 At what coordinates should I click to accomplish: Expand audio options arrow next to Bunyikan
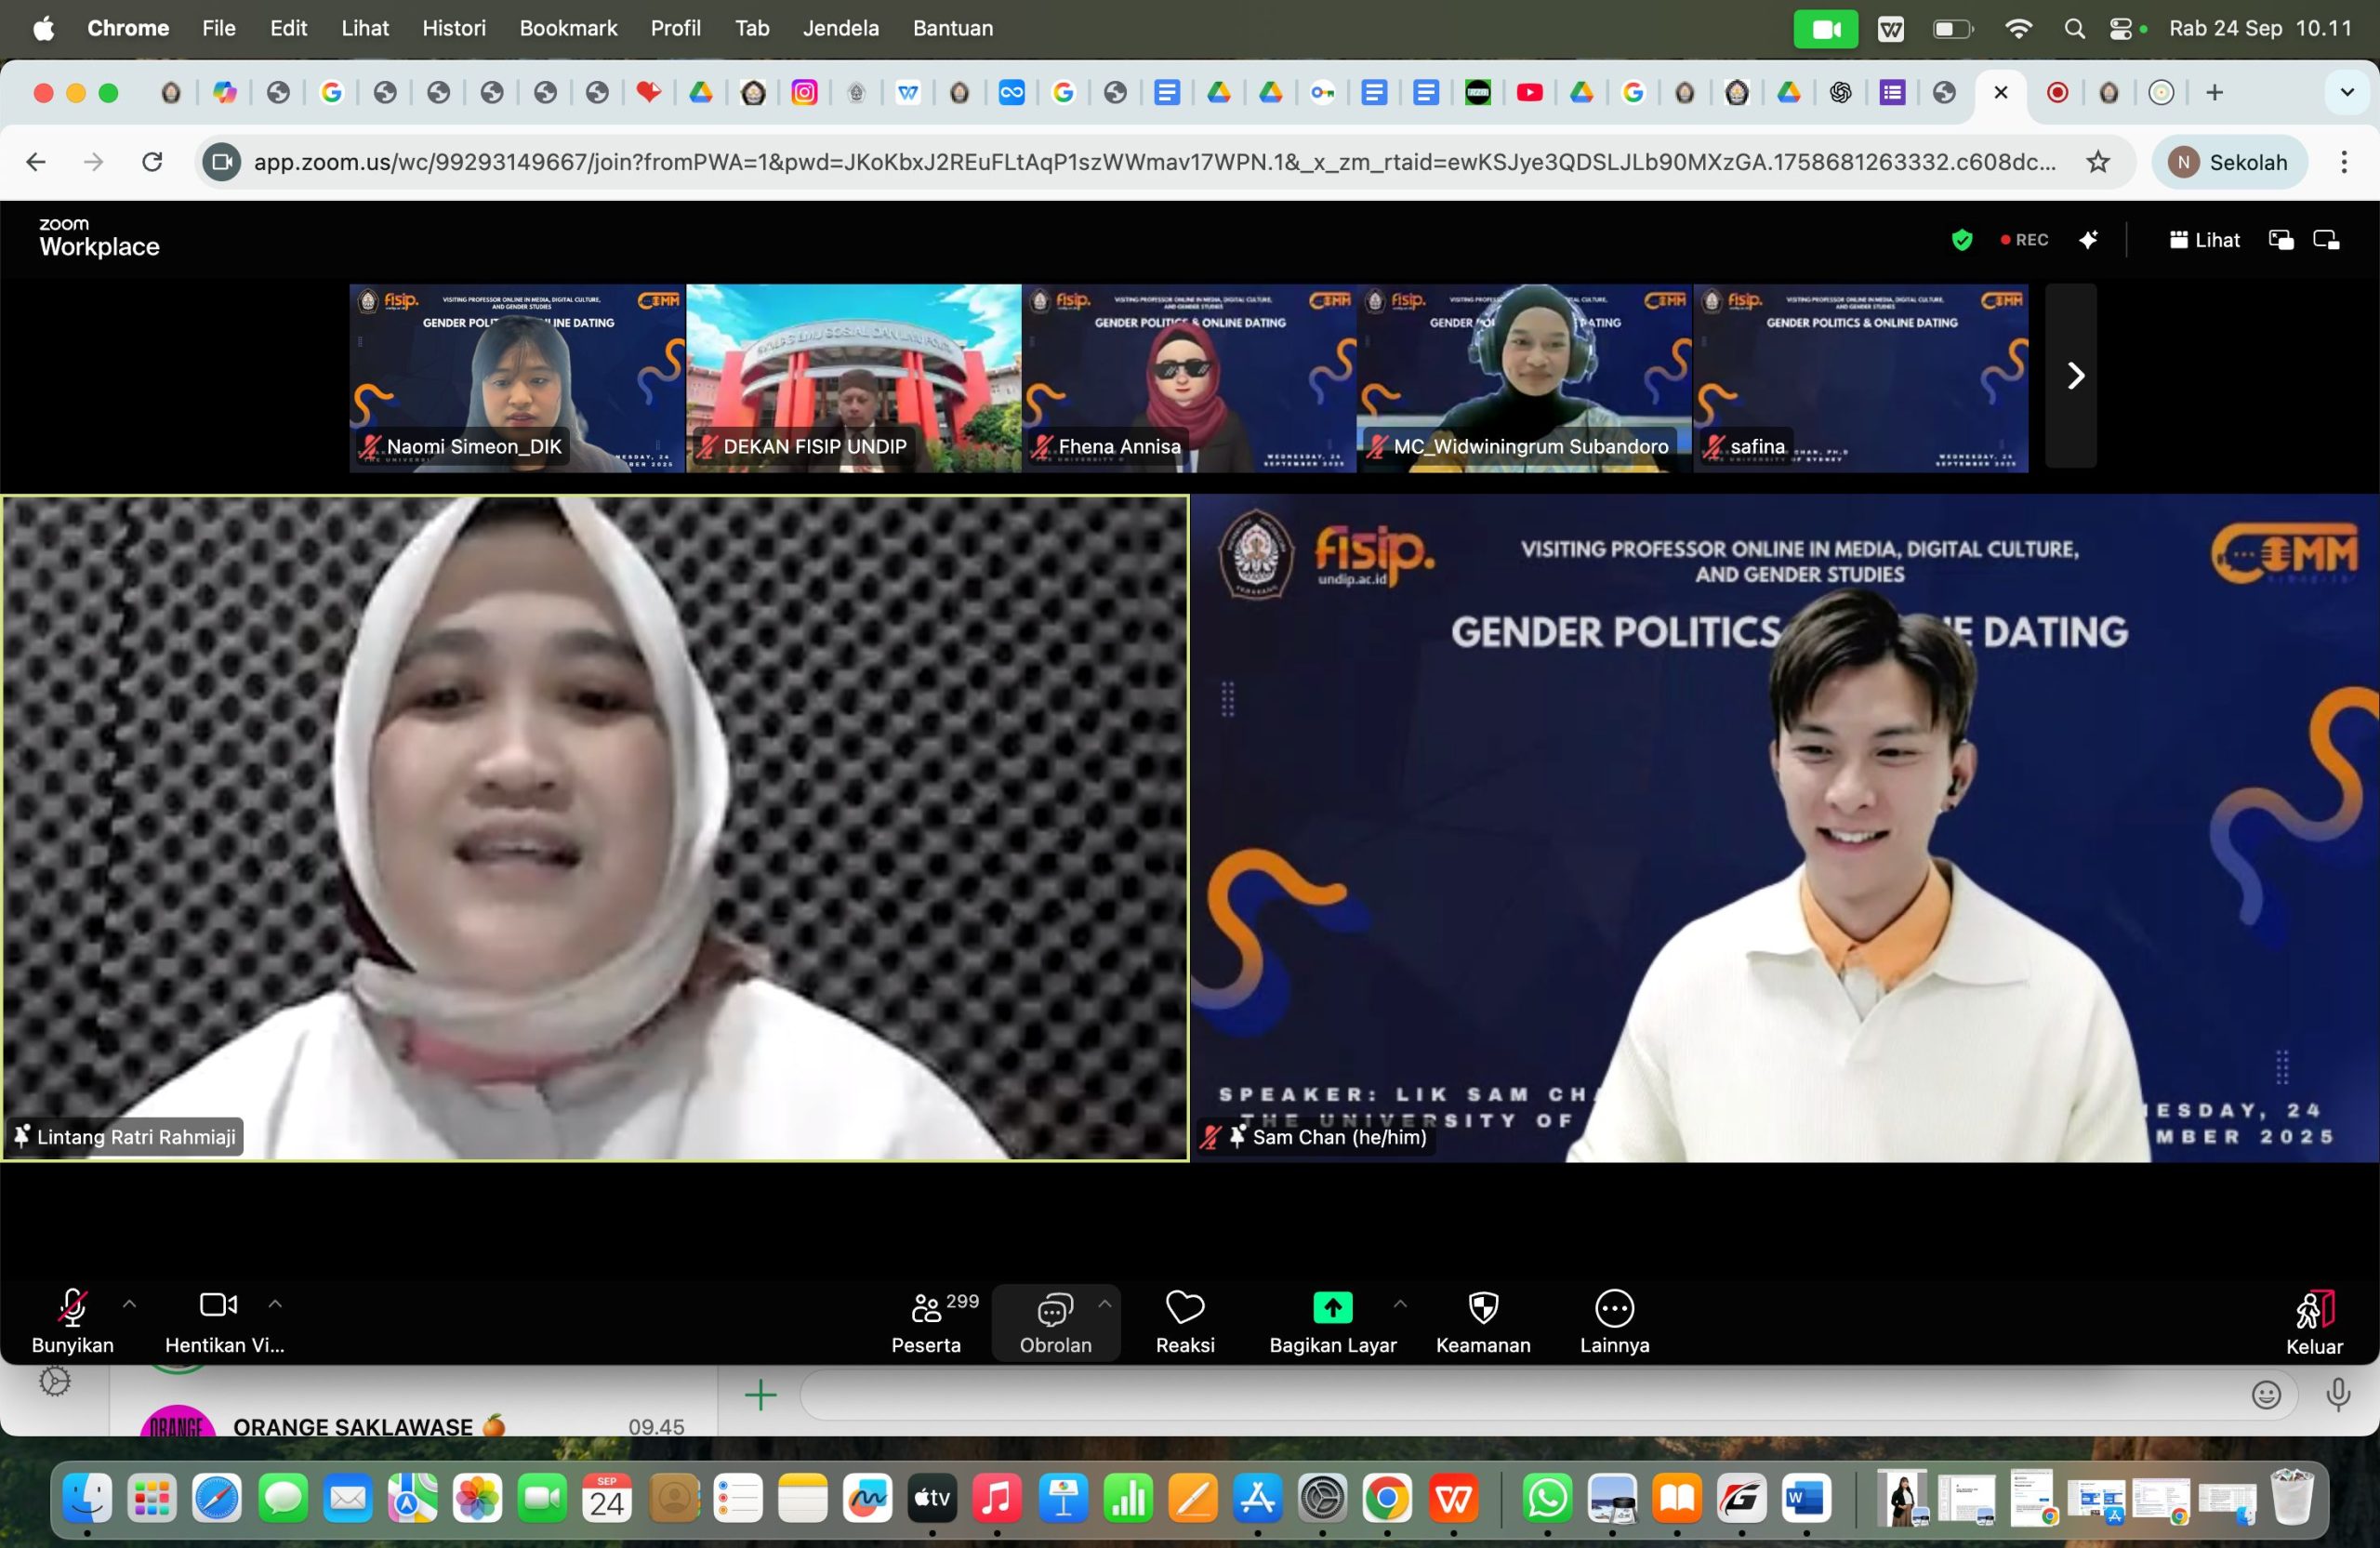(x=129, y=1304)
